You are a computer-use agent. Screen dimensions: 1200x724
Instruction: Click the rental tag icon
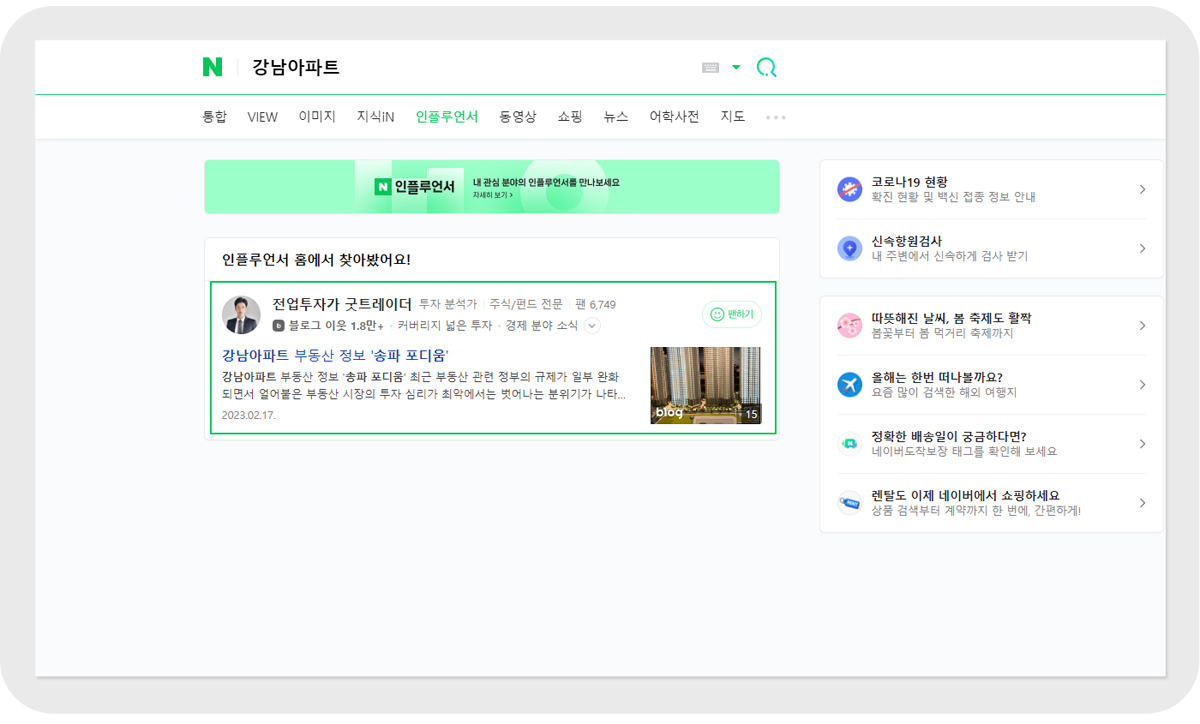[x=849, y=503]
